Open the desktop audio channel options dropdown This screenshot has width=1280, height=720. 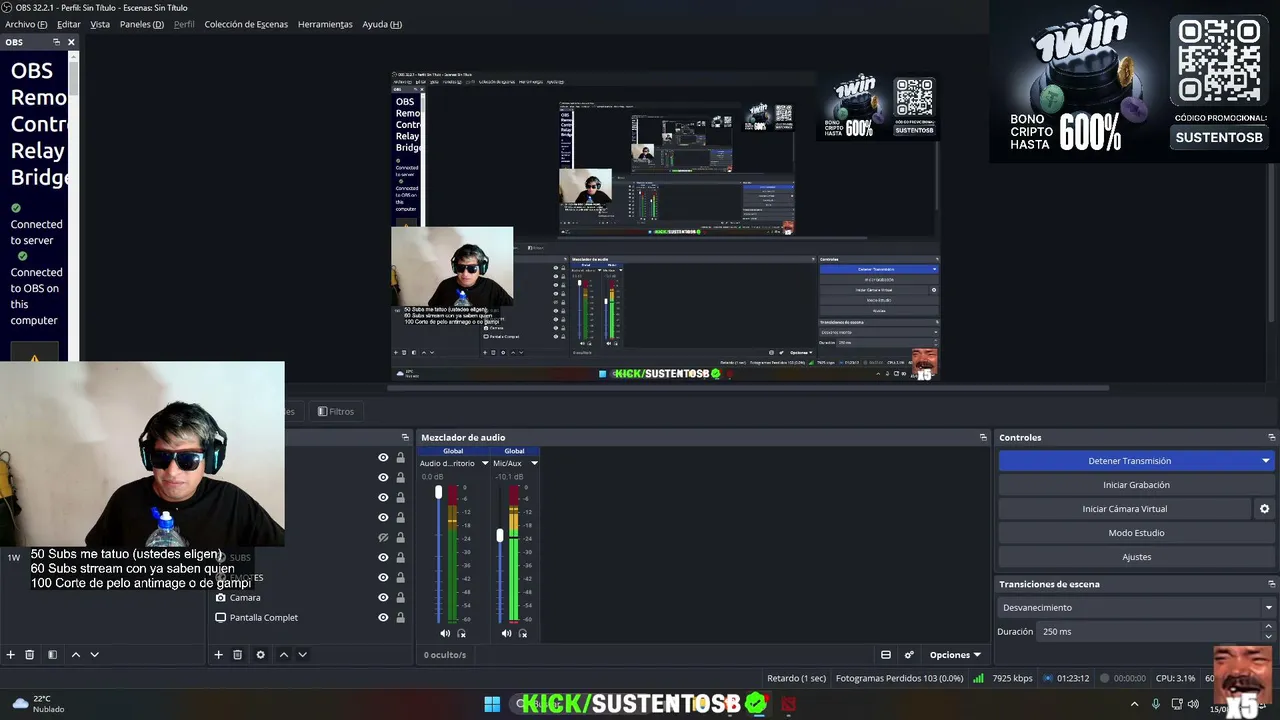point(485,463)
